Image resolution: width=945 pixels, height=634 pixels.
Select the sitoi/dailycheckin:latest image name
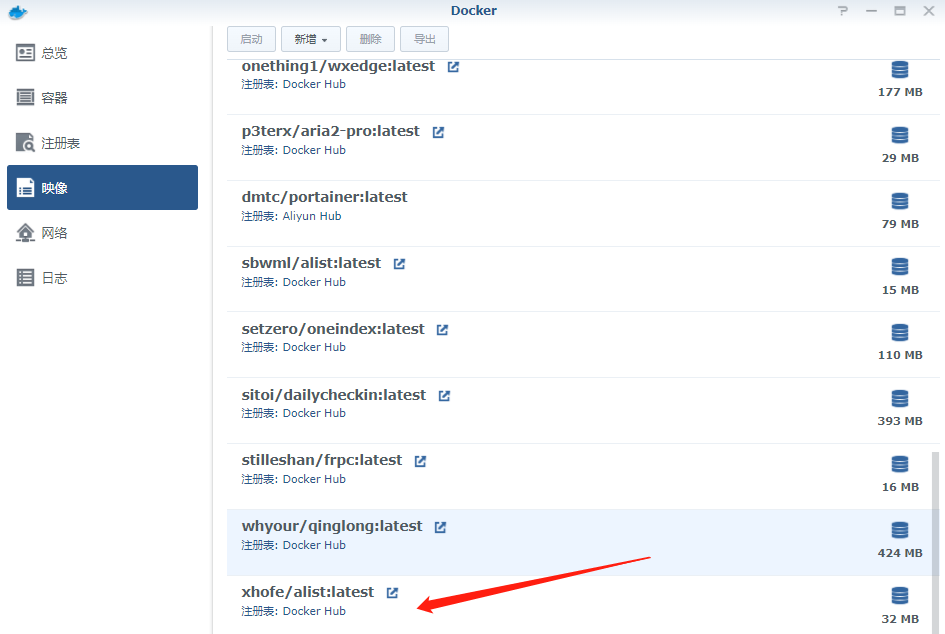click(333, 395)
